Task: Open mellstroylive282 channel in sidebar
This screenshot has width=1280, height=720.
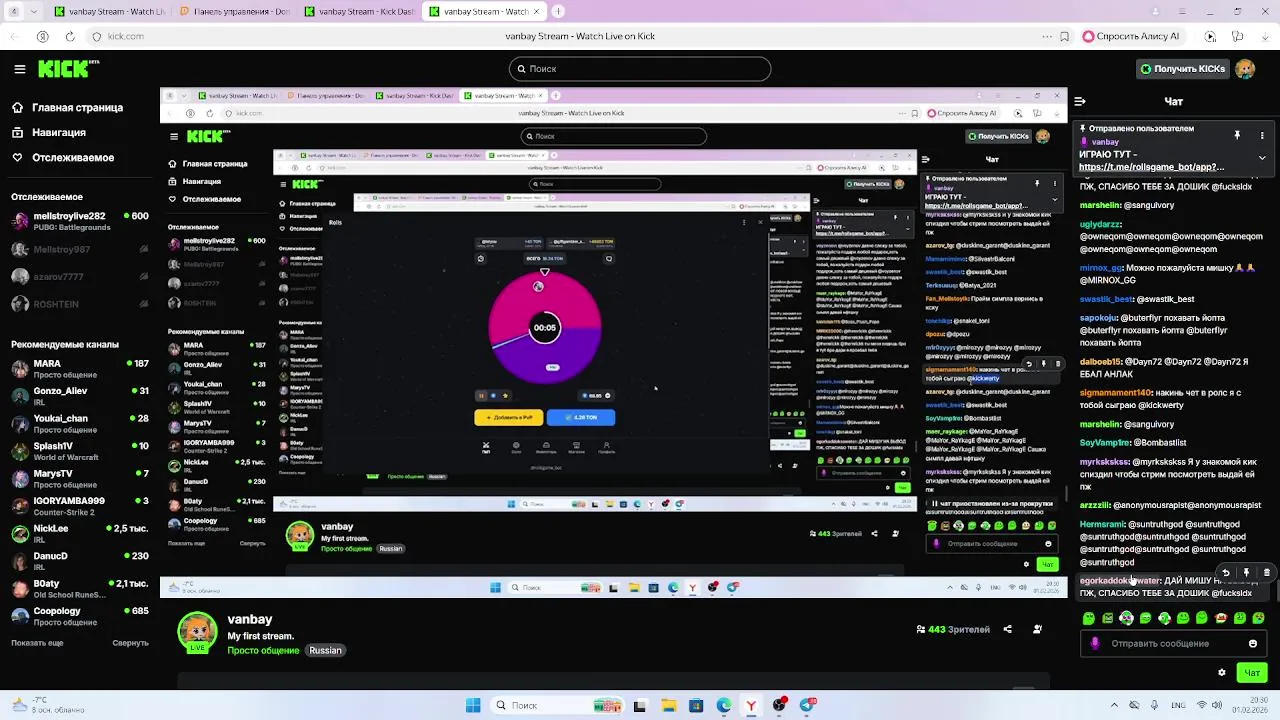Action: [80, 221]
